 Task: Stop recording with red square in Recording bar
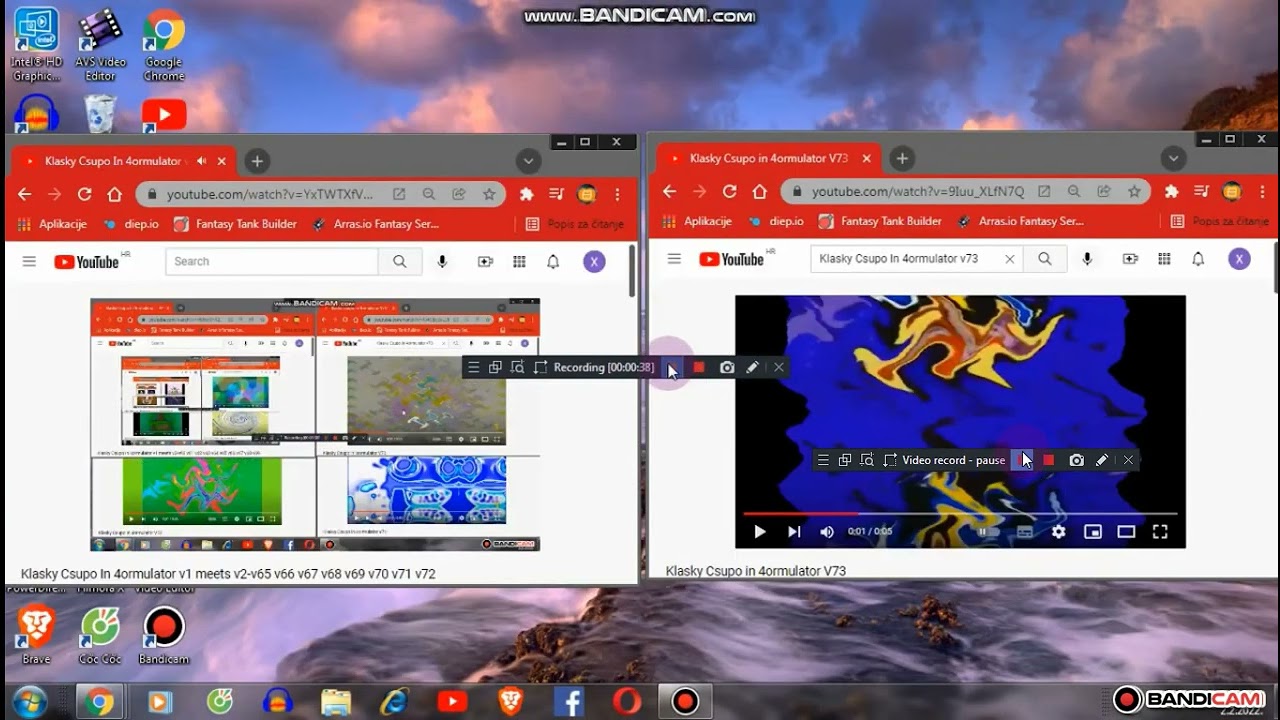coord(699,367)
